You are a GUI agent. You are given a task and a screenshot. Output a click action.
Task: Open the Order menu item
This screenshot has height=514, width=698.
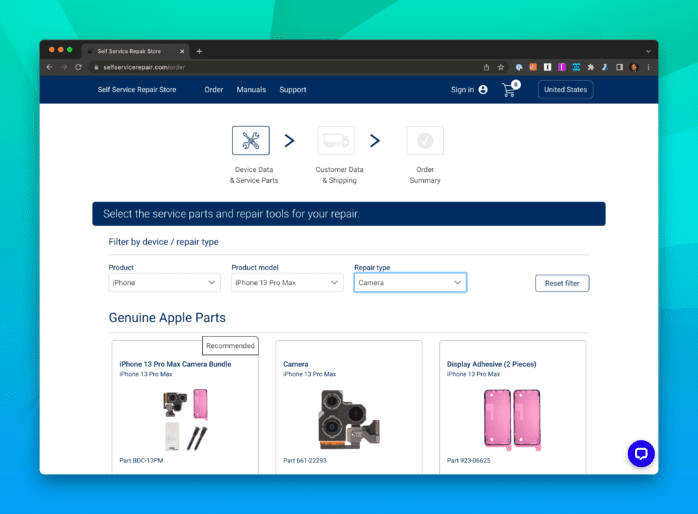(x=214, y=90)
